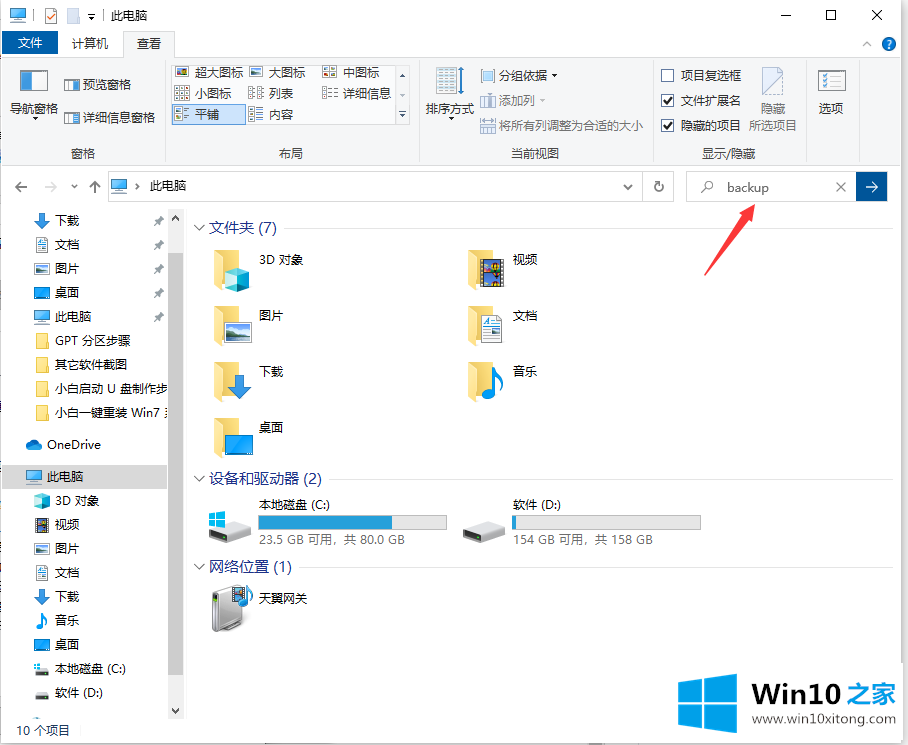
Task: Select 软件 (D:) drive
Action: pyautogui.click(x=582, y=523)
